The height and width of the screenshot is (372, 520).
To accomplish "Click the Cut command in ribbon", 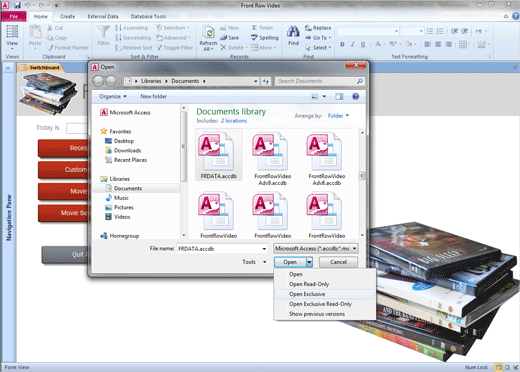I will point(55,28).
